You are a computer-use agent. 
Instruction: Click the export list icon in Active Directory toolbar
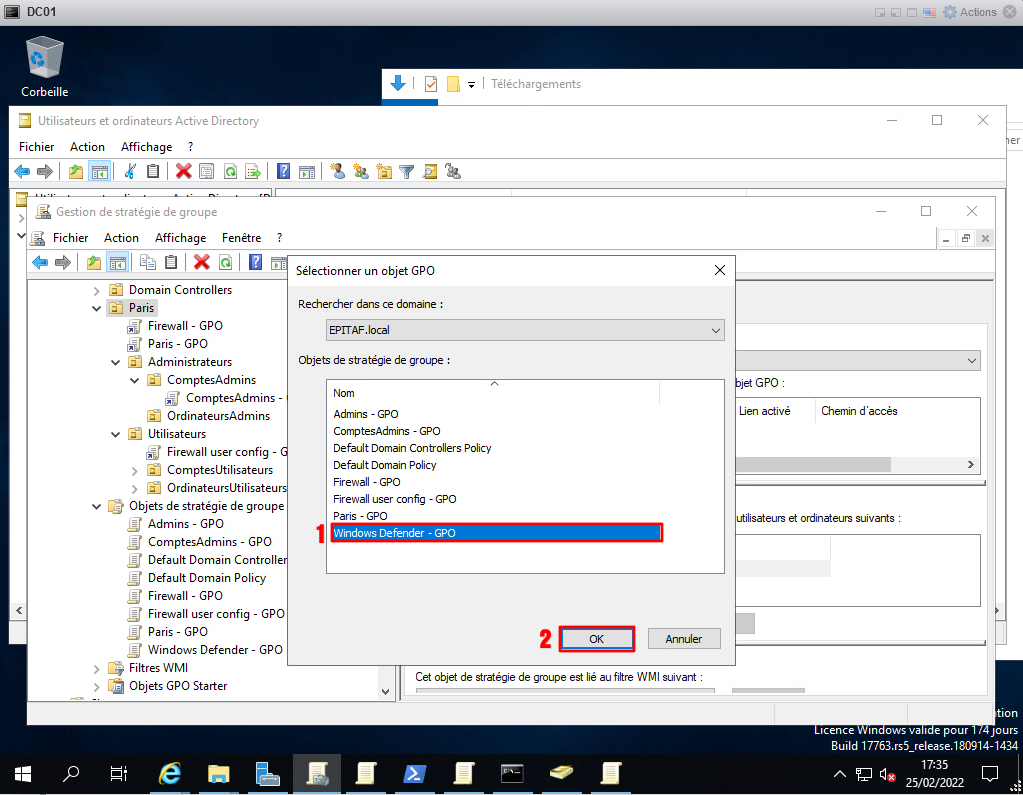pyautogui.click(x=254, y=171)
